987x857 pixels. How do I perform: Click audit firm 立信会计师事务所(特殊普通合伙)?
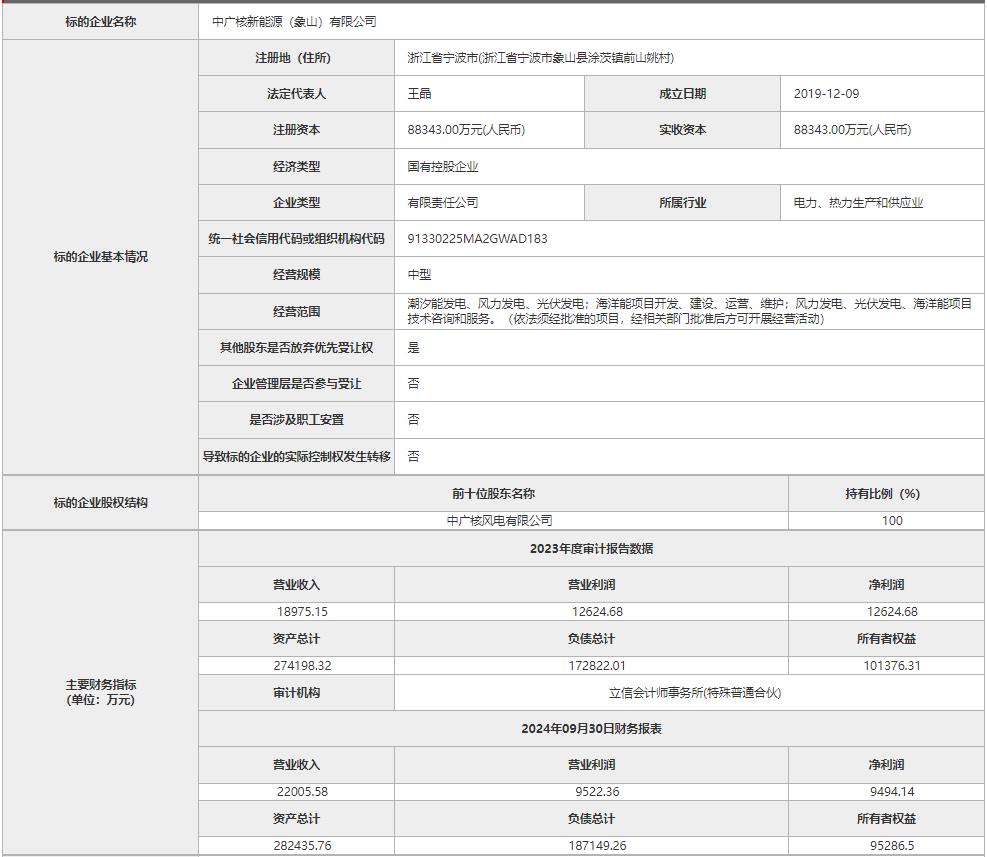(694, 693)
